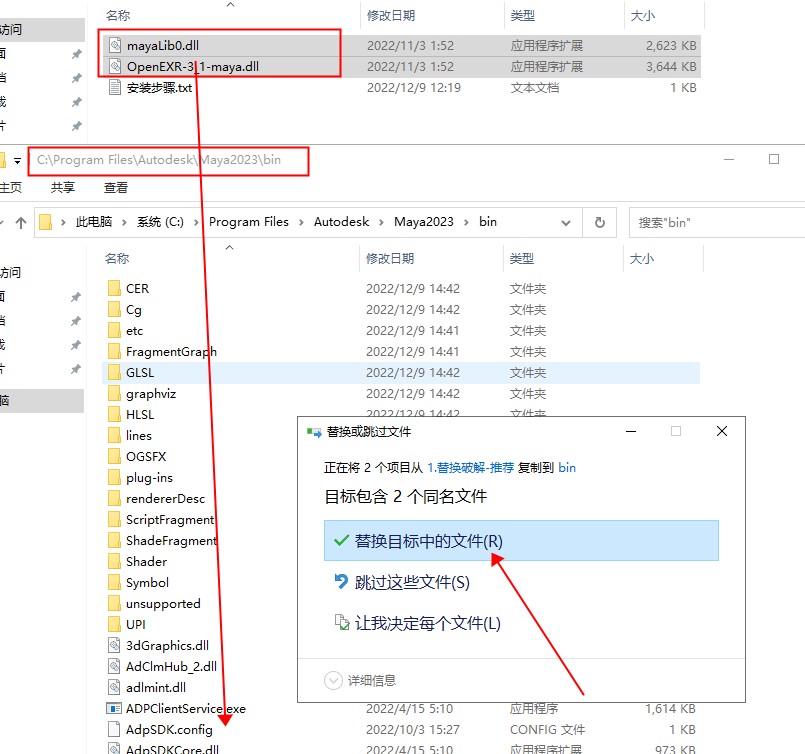Image resolution: width=805 pixels, height=754 pixels.
Task: Expand the chevron after Autodesk breadcrumb
Action: 381,222
